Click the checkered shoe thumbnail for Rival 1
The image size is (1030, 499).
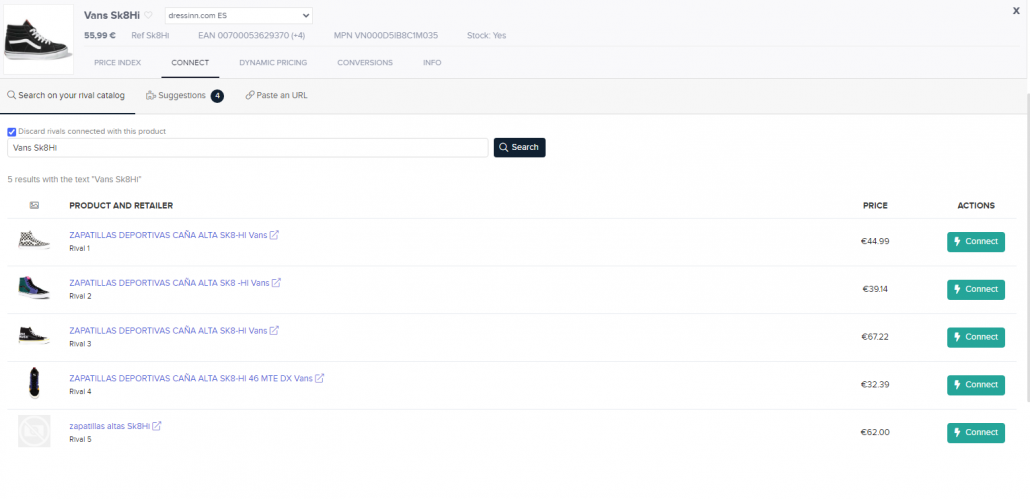34,240
